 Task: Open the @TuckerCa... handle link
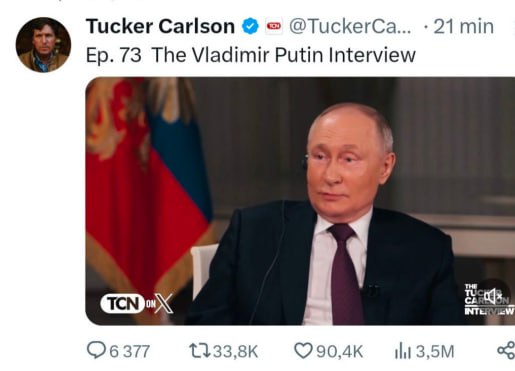click(350, 26)
